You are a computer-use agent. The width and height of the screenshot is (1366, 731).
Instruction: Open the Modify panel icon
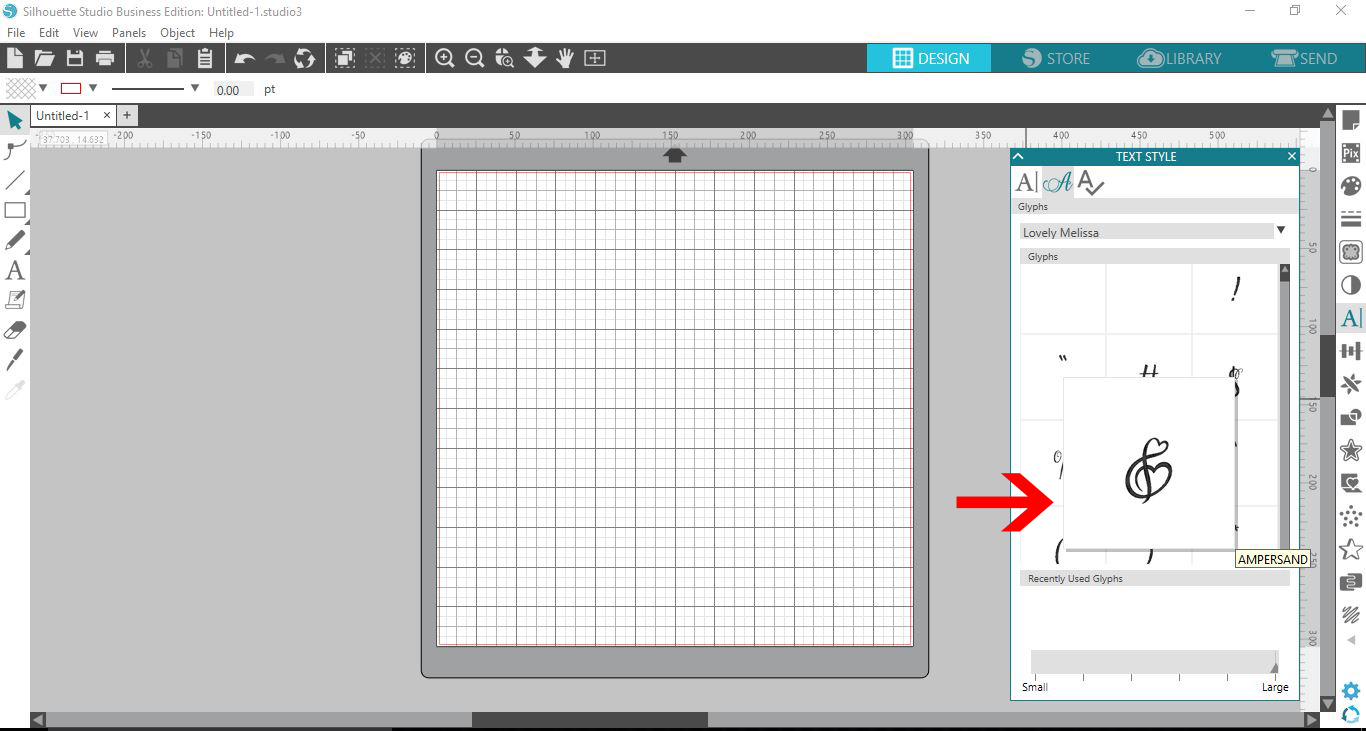pyautogui.click(x=1351, y=417)
